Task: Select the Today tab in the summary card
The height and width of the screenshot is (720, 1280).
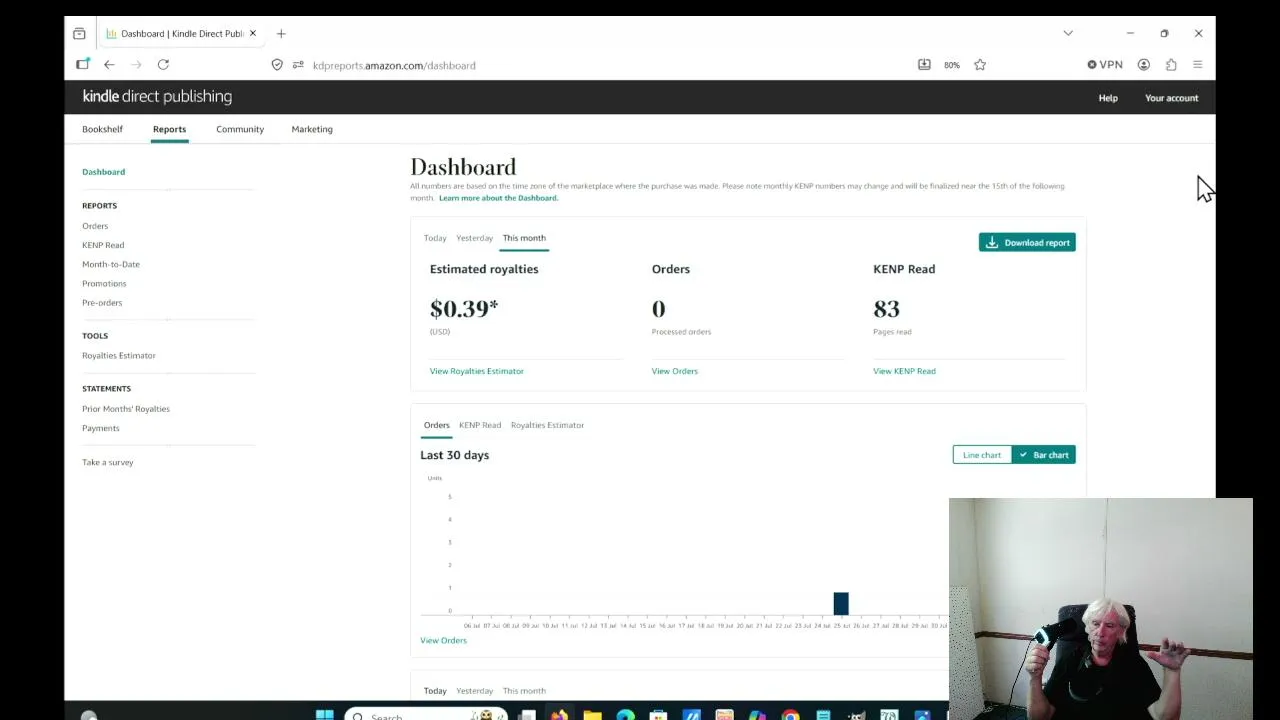Action: [x=435, y=238]
